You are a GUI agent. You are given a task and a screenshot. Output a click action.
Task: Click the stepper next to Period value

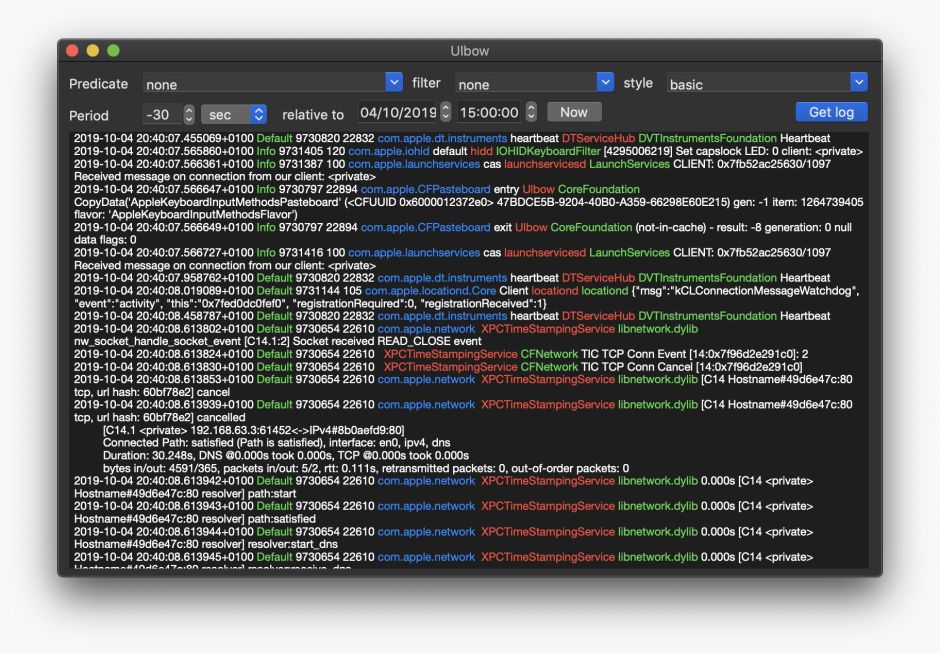click(189, 114)
